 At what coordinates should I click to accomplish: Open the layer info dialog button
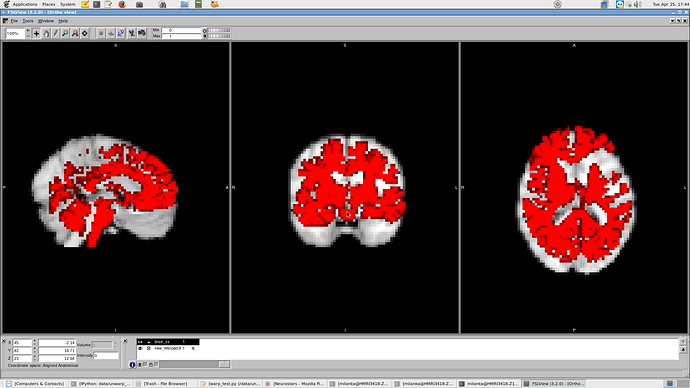(132, 365)
